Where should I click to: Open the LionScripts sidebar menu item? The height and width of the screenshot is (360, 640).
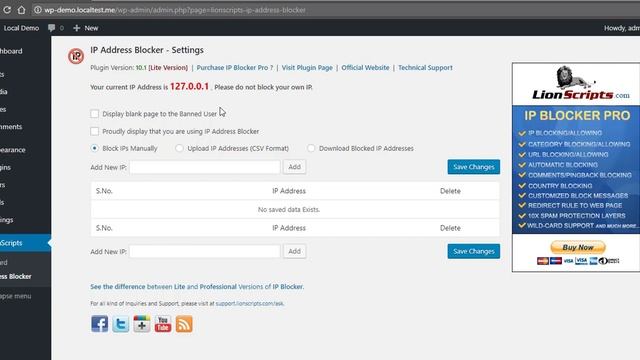tap(25, 243)
